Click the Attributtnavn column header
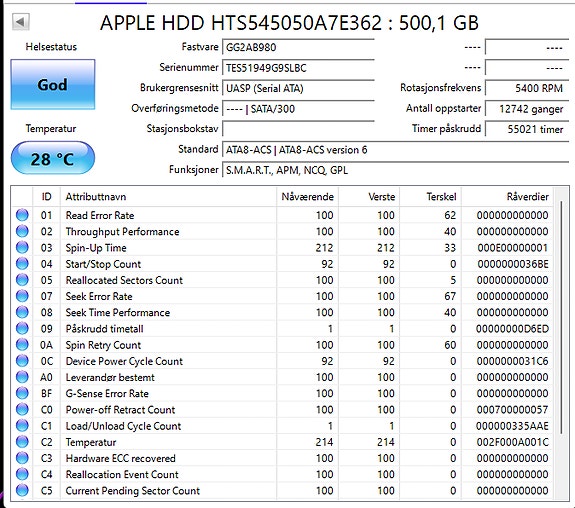The height and width of the screenshot is (508, 575). pos(168,197)
